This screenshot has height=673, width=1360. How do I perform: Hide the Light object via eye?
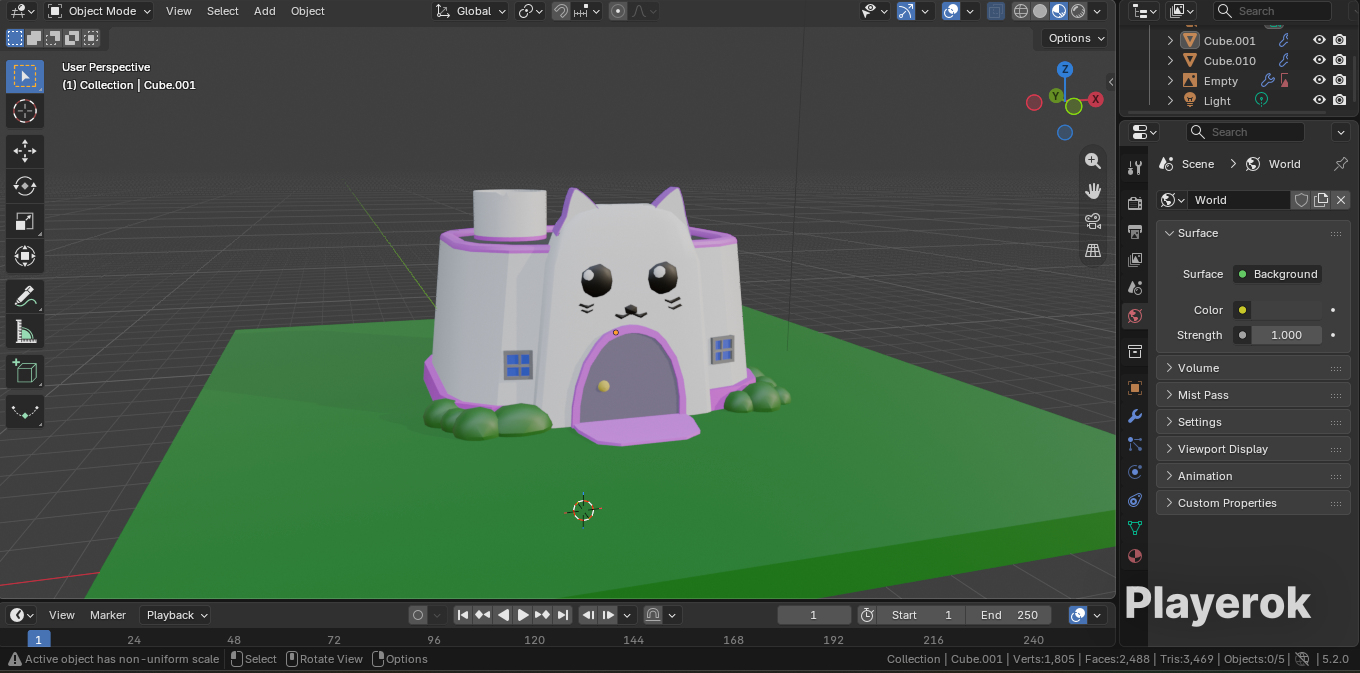click(x=1319, y=101)
